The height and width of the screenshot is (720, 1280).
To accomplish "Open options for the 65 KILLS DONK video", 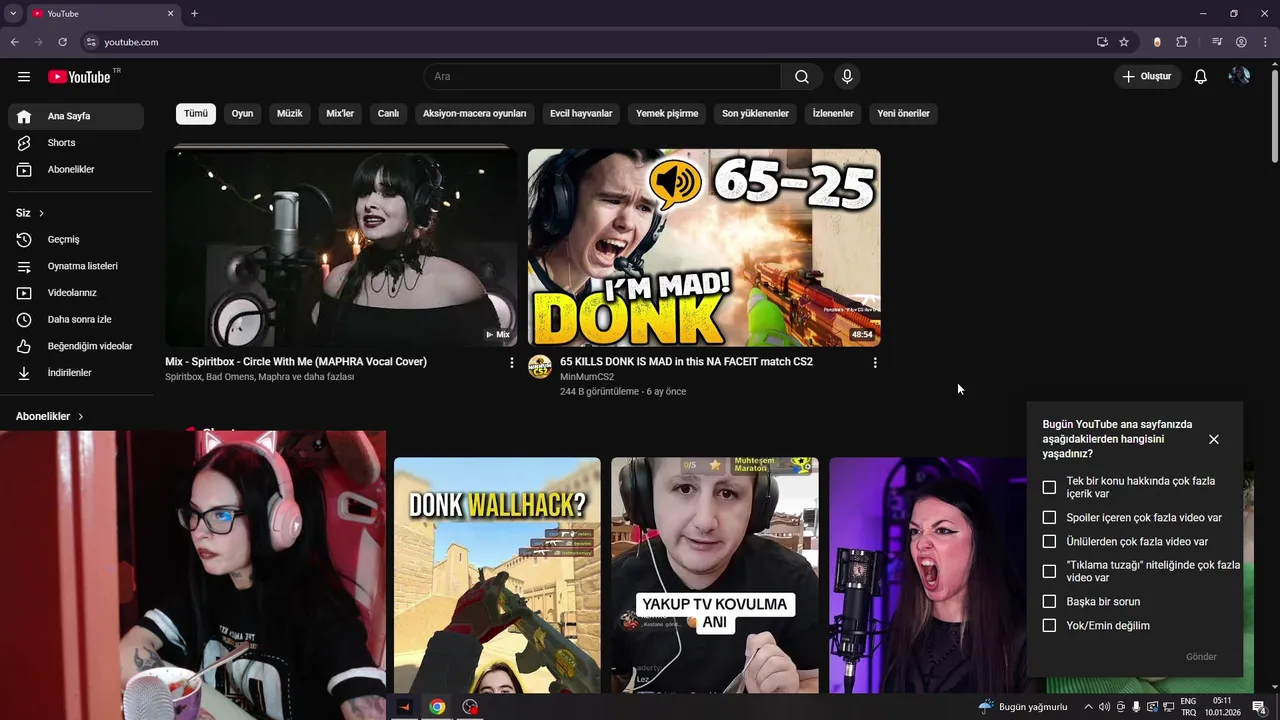I will 875,363.
